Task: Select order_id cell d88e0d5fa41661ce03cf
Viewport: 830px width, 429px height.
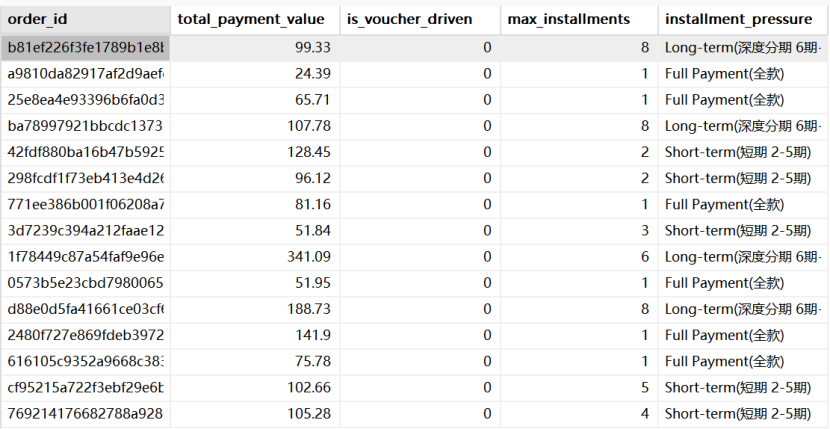Action: click(85, 309)
